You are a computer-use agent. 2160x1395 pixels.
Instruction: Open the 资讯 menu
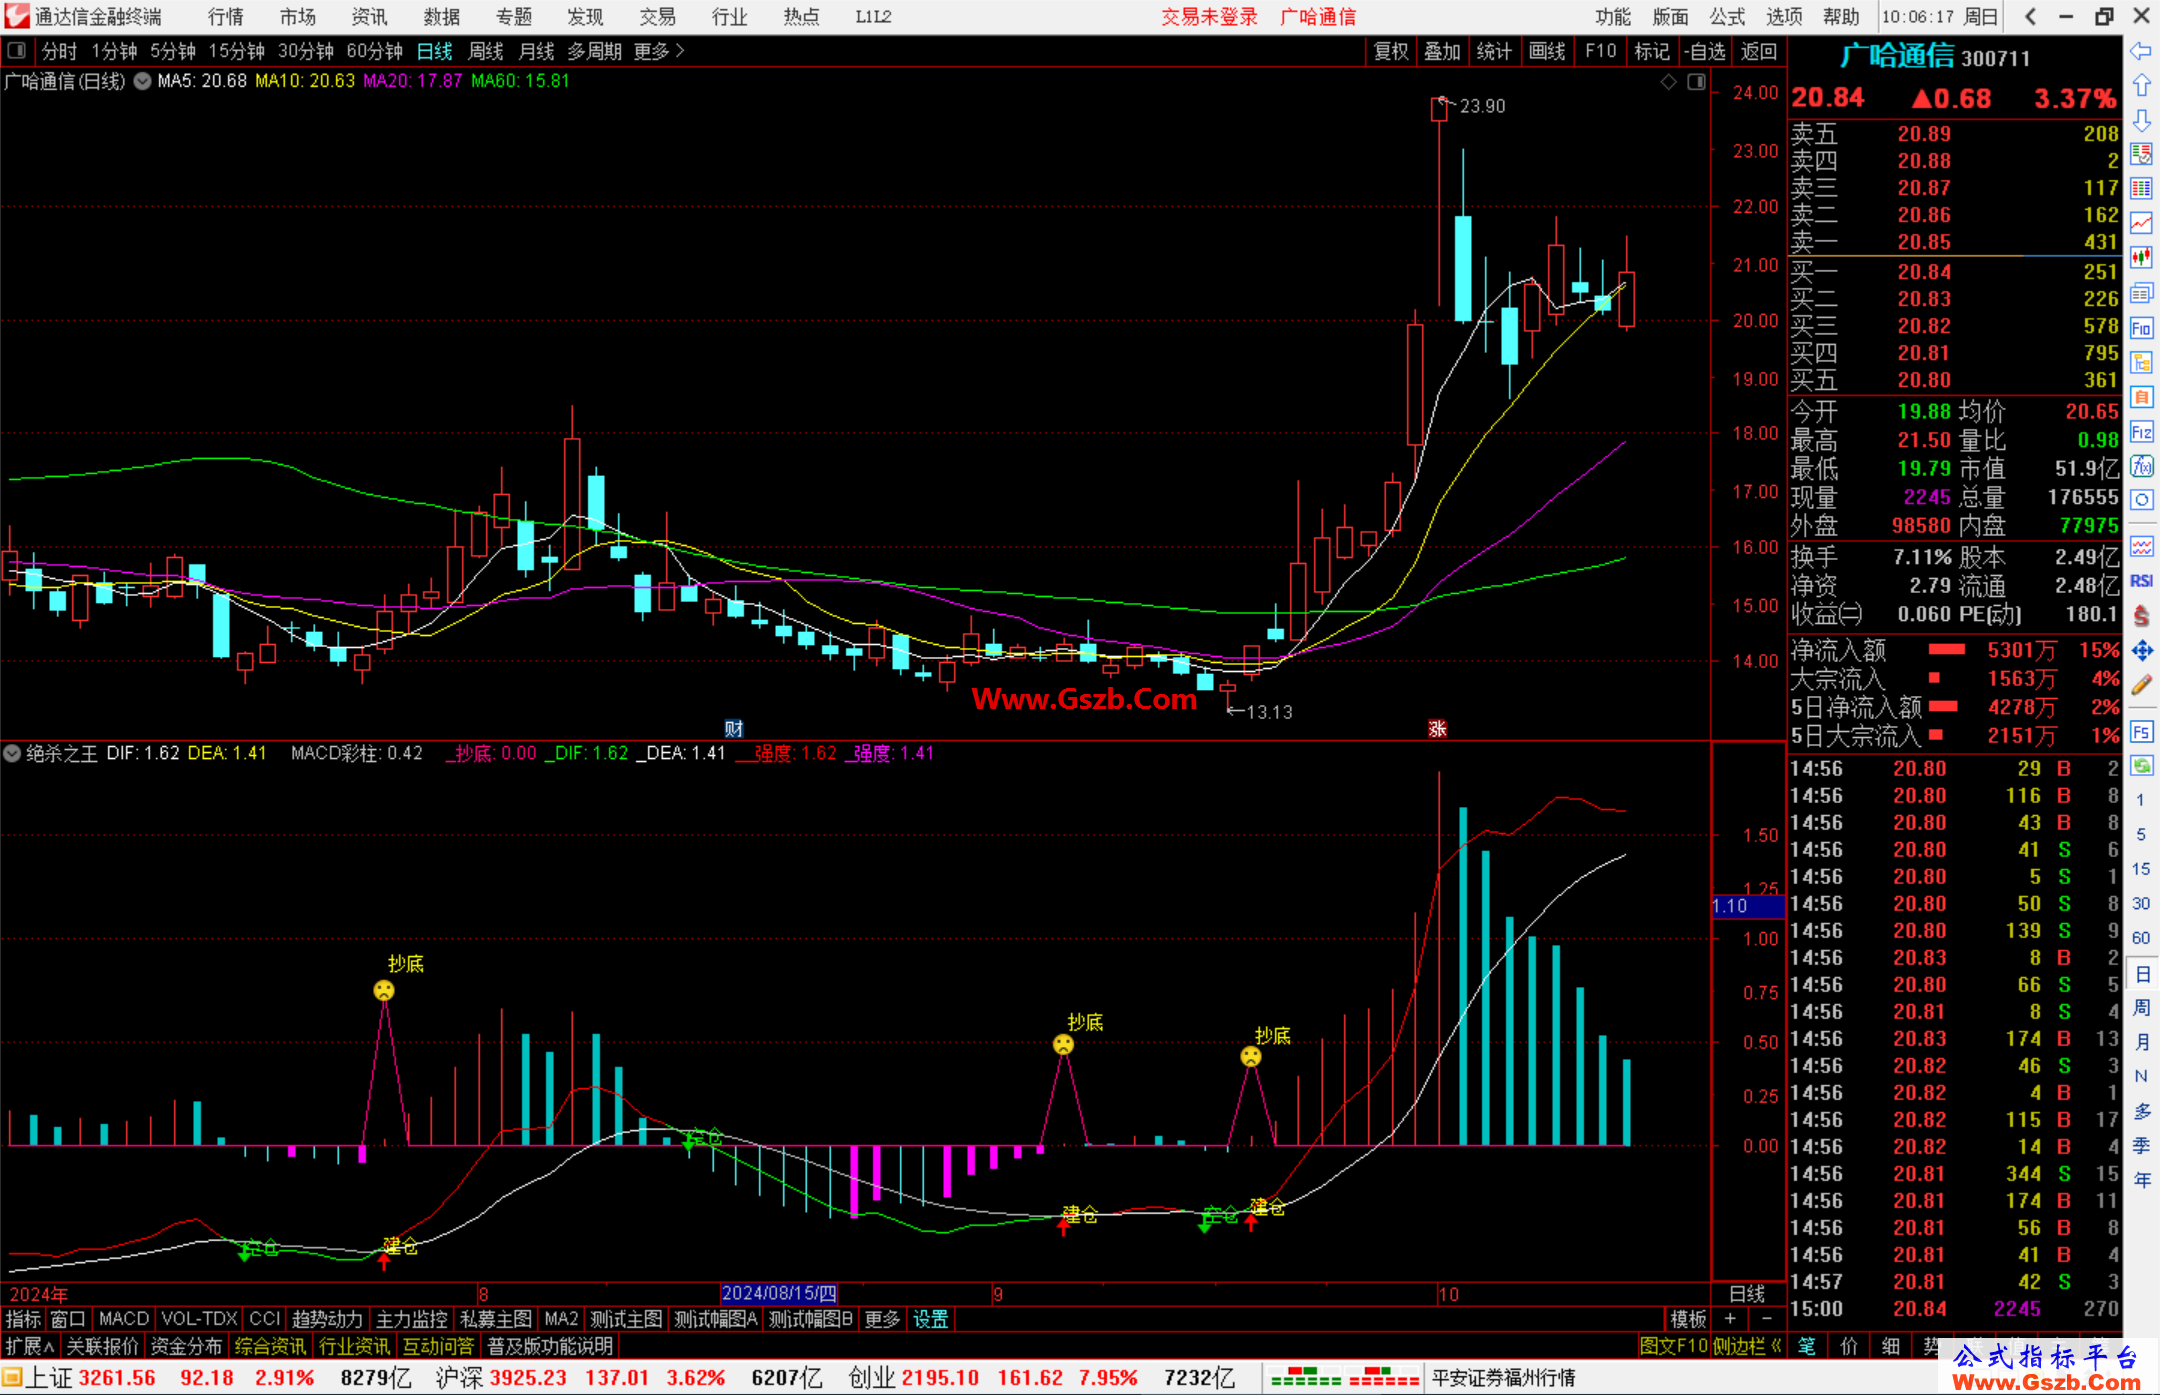(x=369, y=16)
